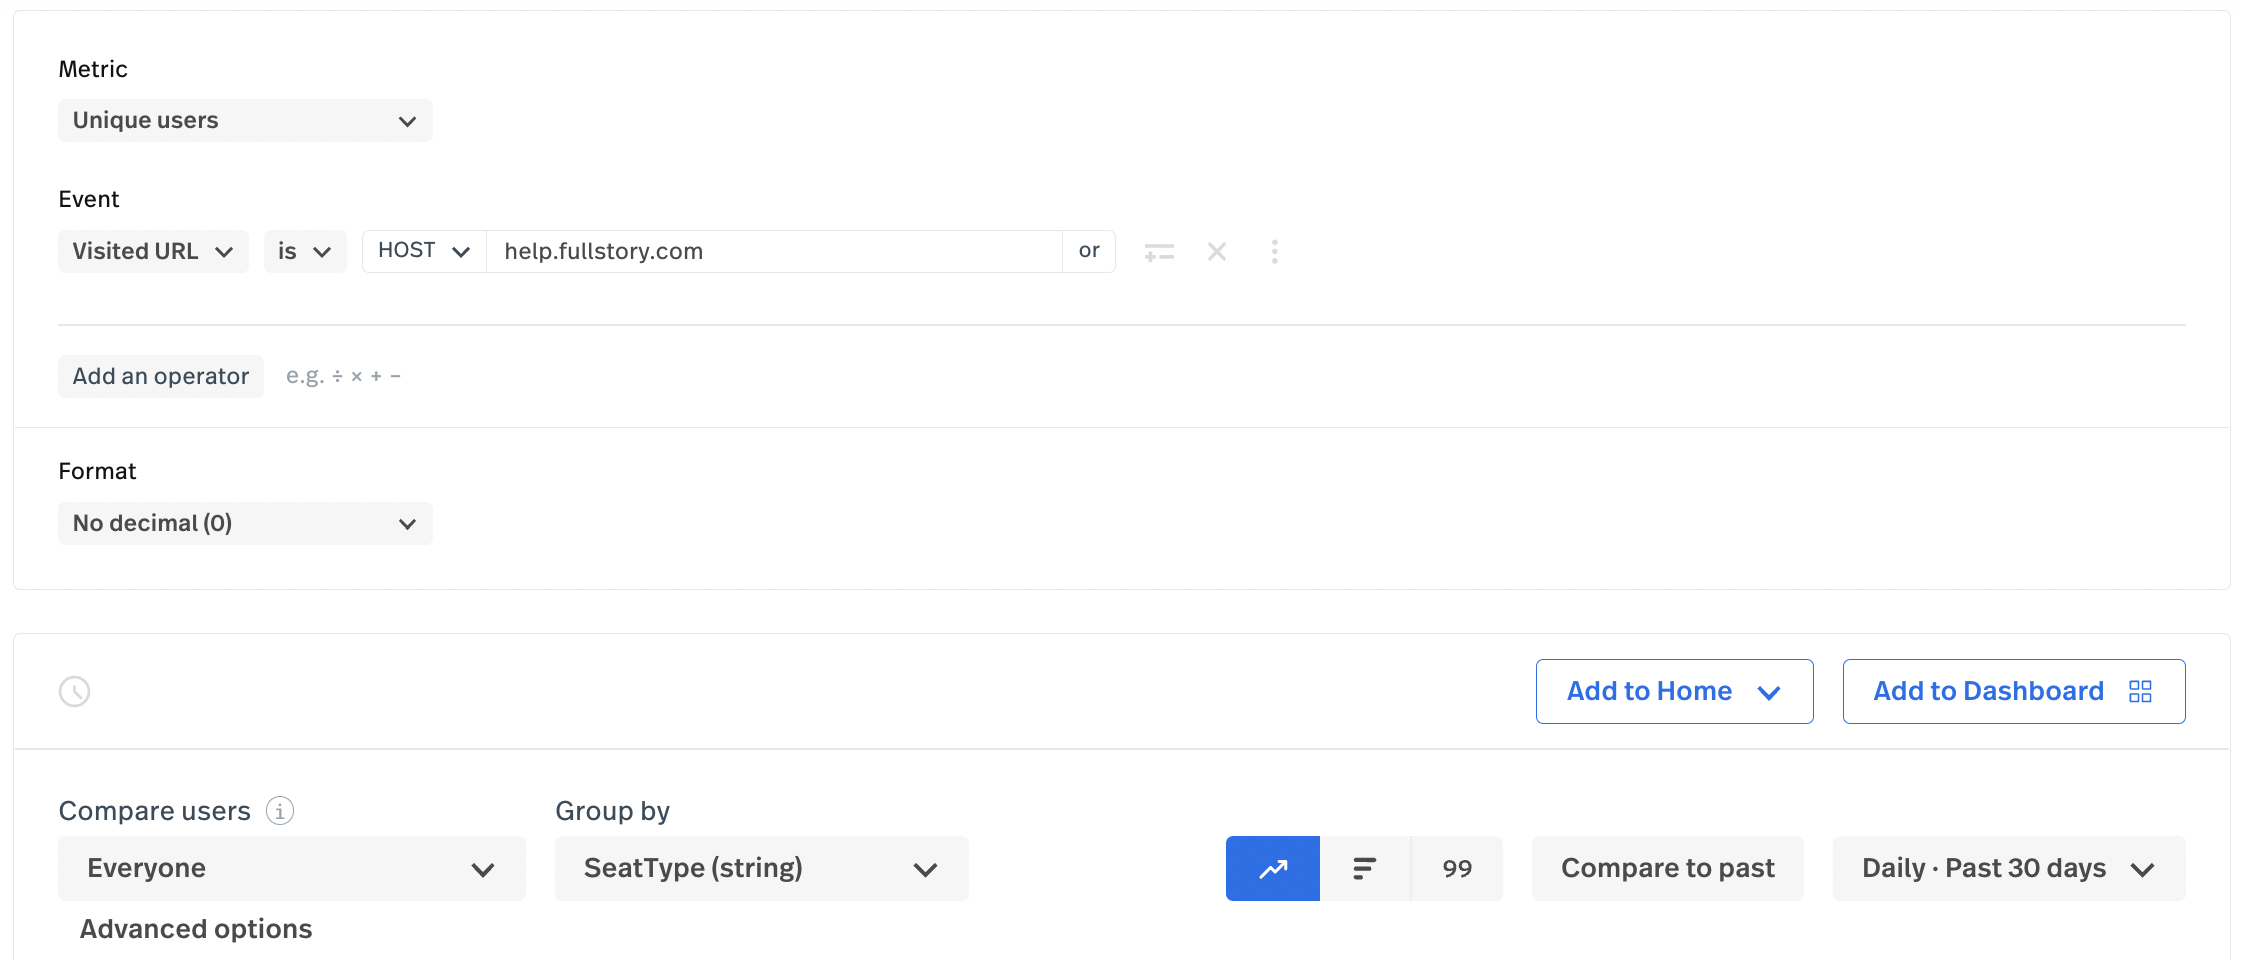Change the Daily Past 30 days range

point(2008,868)
